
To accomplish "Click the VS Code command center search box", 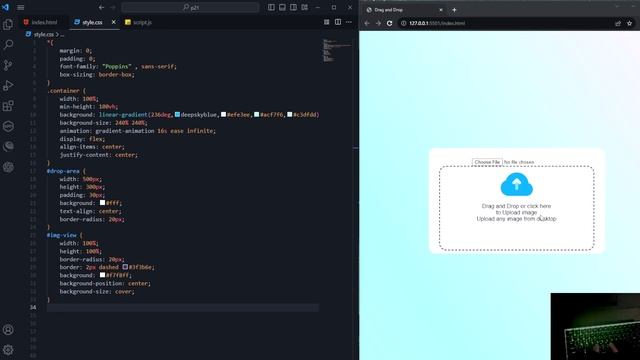I will 190,7.
